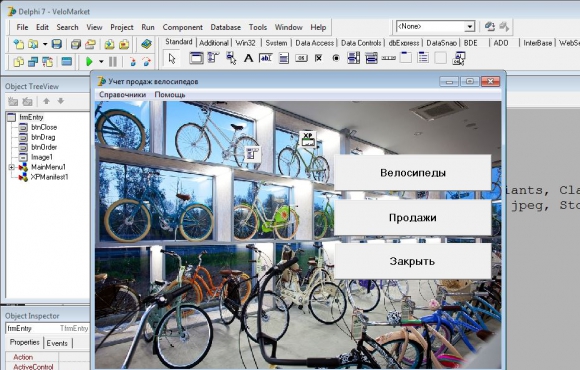
Task: Click the Save floppy disk icon
Action: [x=57, y=44]
